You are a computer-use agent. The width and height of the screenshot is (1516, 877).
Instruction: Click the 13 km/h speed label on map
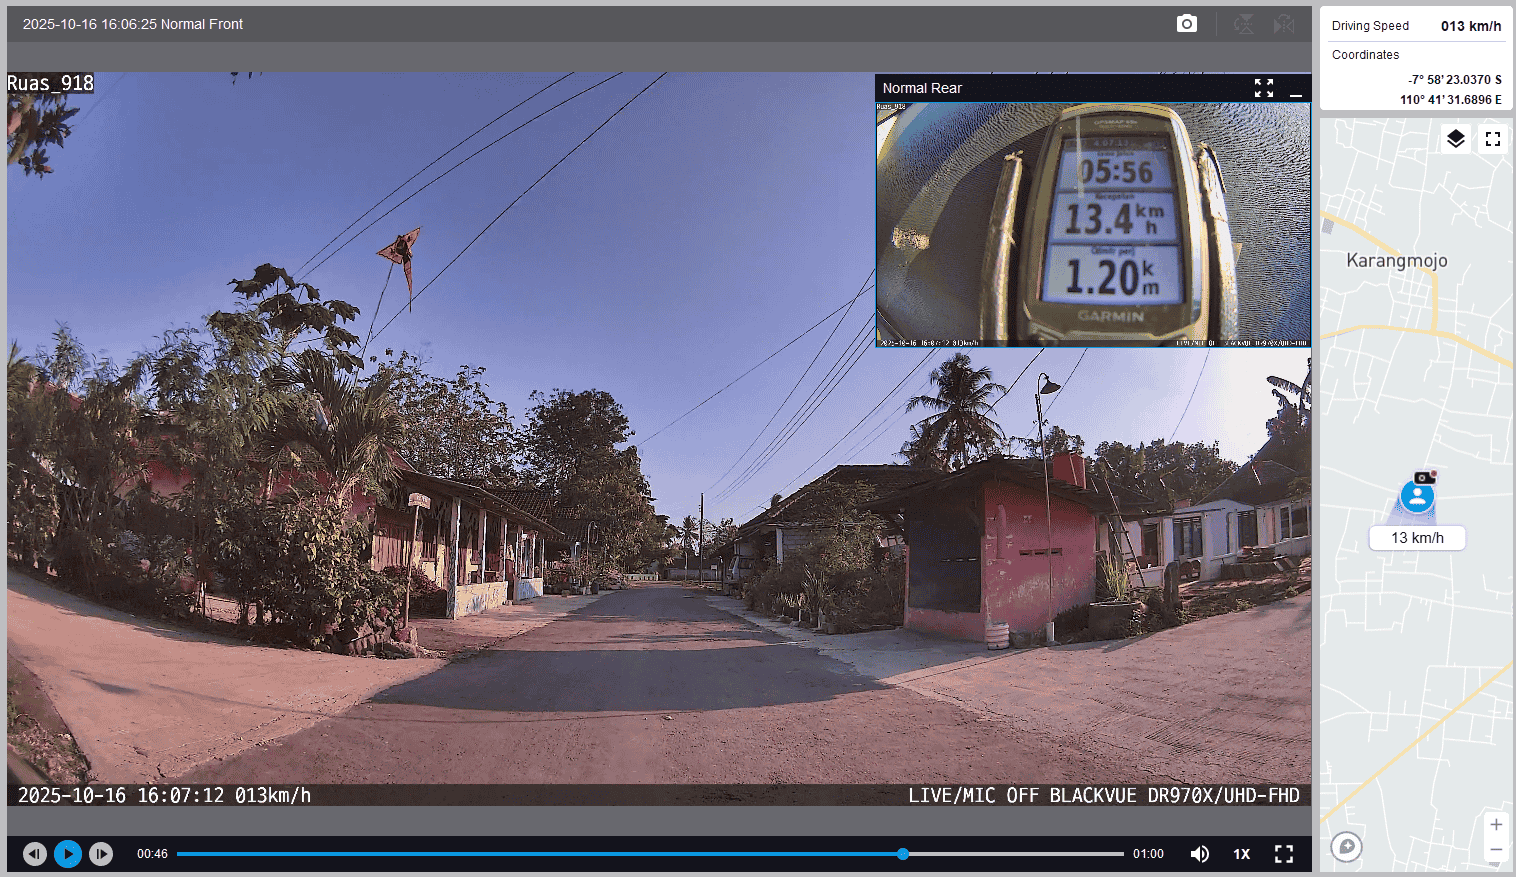[x=1417, y=538]
